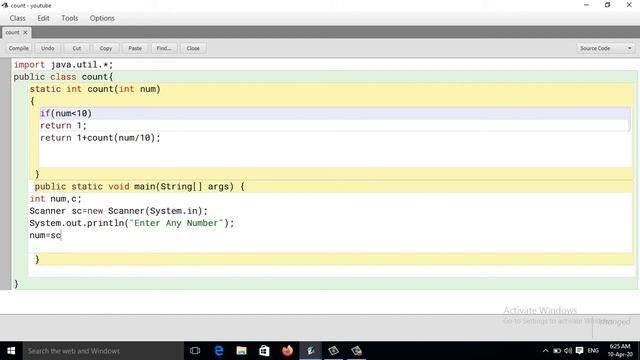Image resolution: width=640 pixels, height=360 pixels.
Task: Switch to BlueJ editor taskbar icon
Action: 311,351
